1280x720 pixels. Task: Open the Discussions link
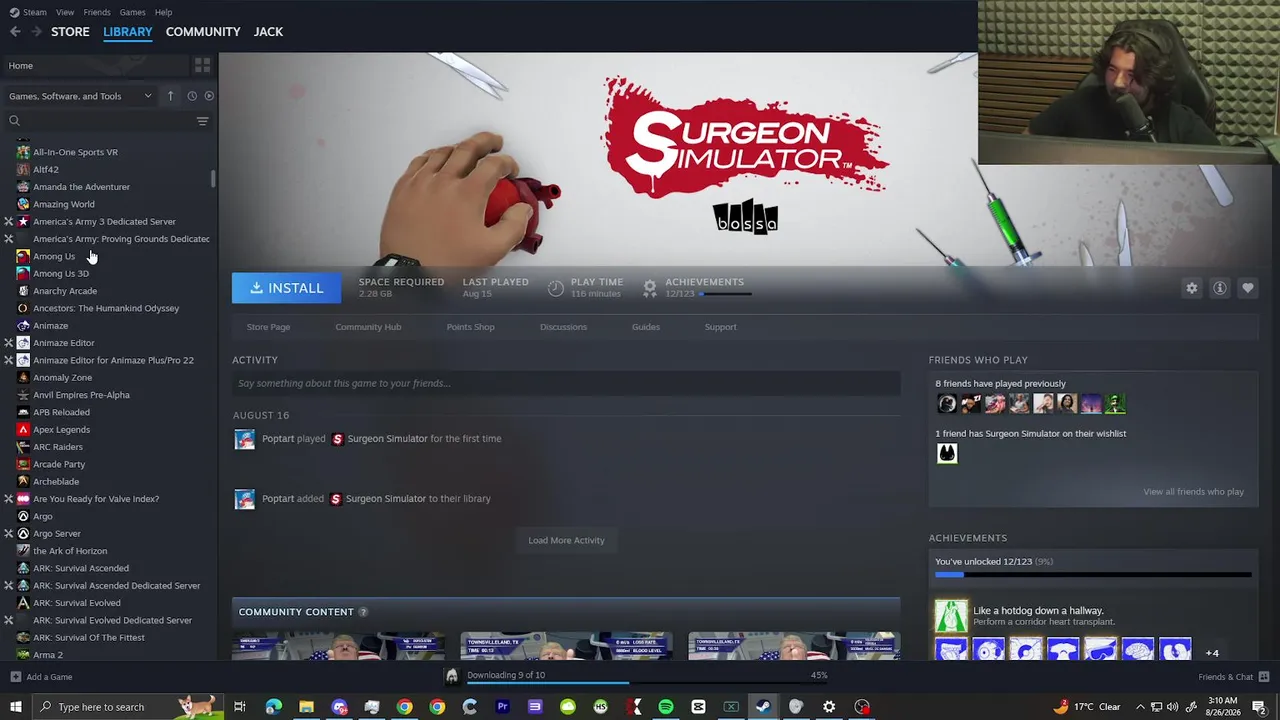pos(563,327)
